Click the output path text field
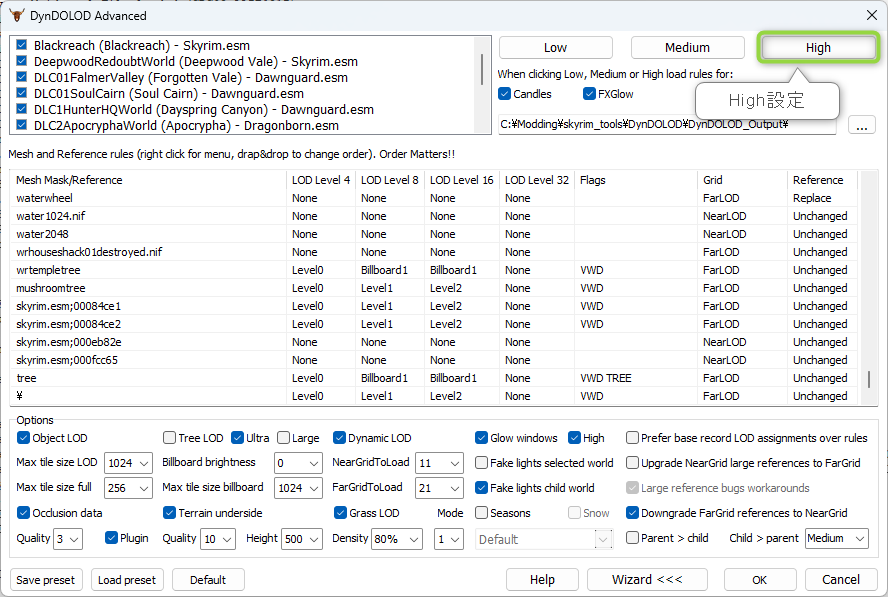Image resolution: width=888 pixels, height=597 pixels. pyautogui.click(x=667, y=125)
